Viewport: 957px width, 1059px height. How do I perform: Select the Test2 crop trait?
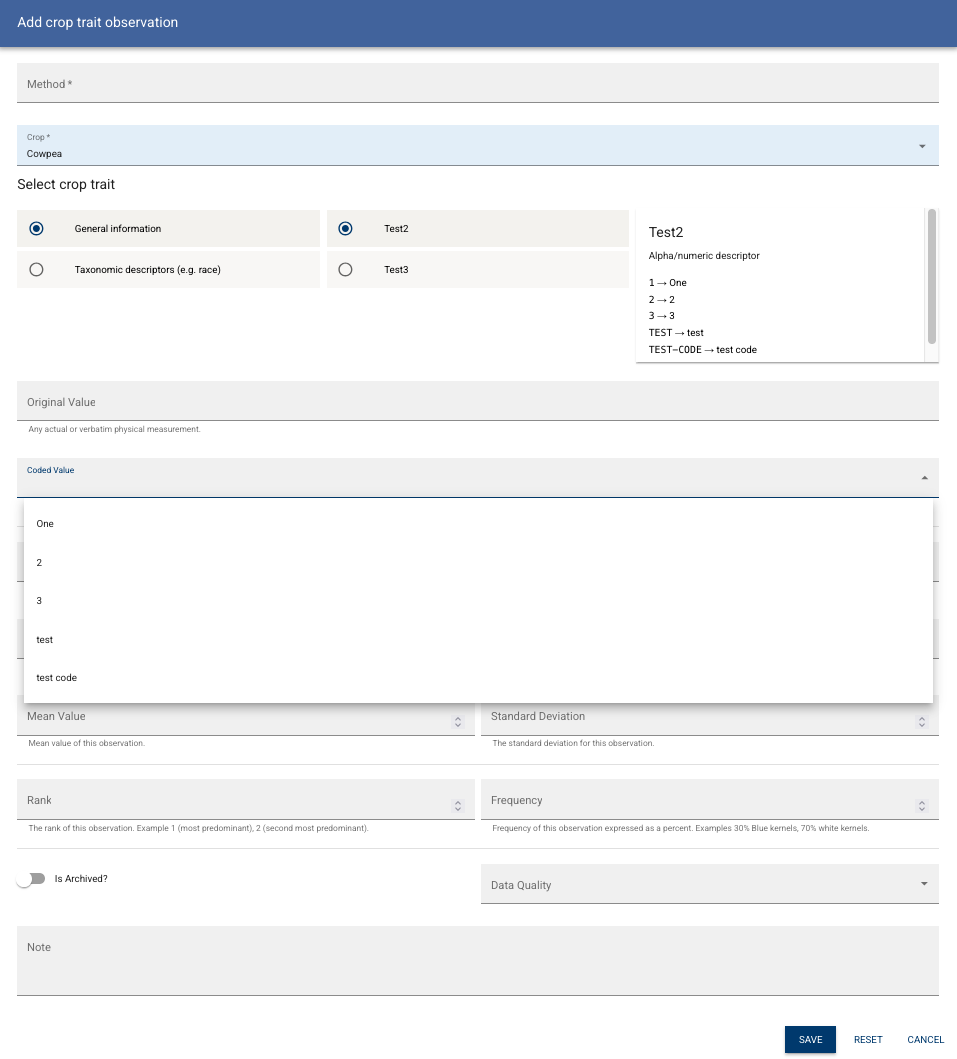tap(345, 228)
